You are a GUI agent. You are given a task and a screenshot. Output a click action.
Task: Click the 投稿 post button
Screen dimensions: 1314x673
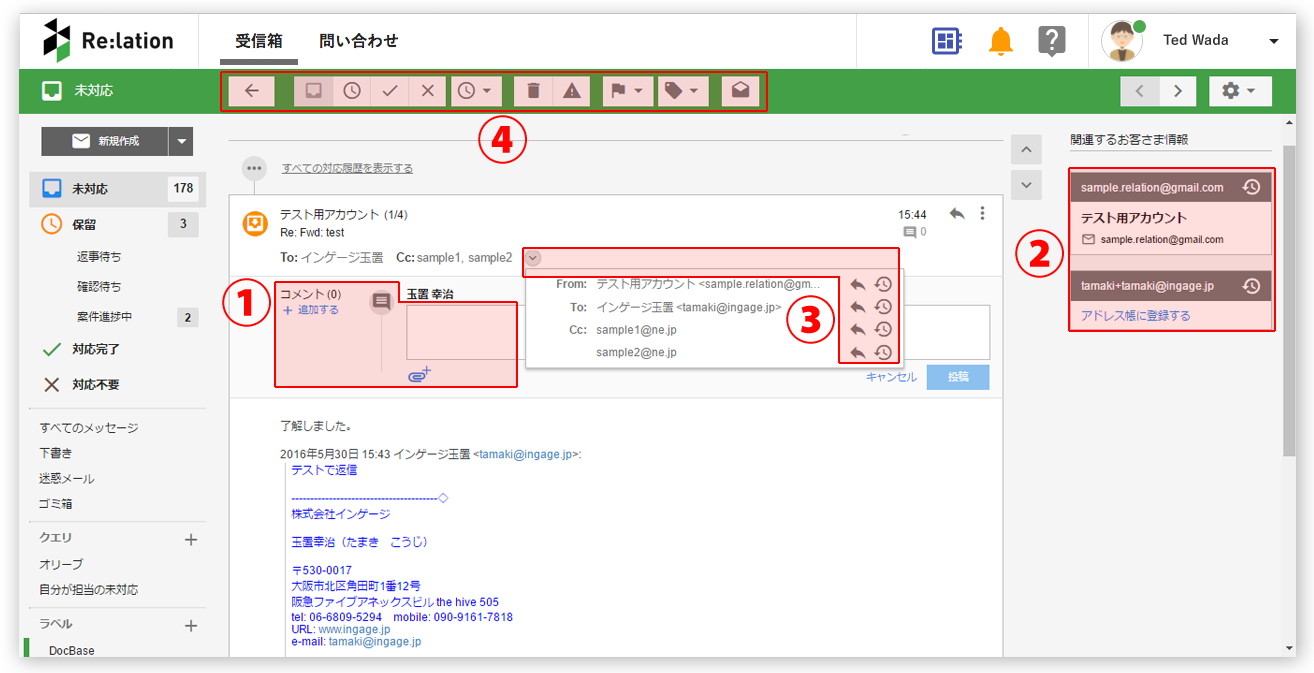pyautogui.click(x=958, y=377)
